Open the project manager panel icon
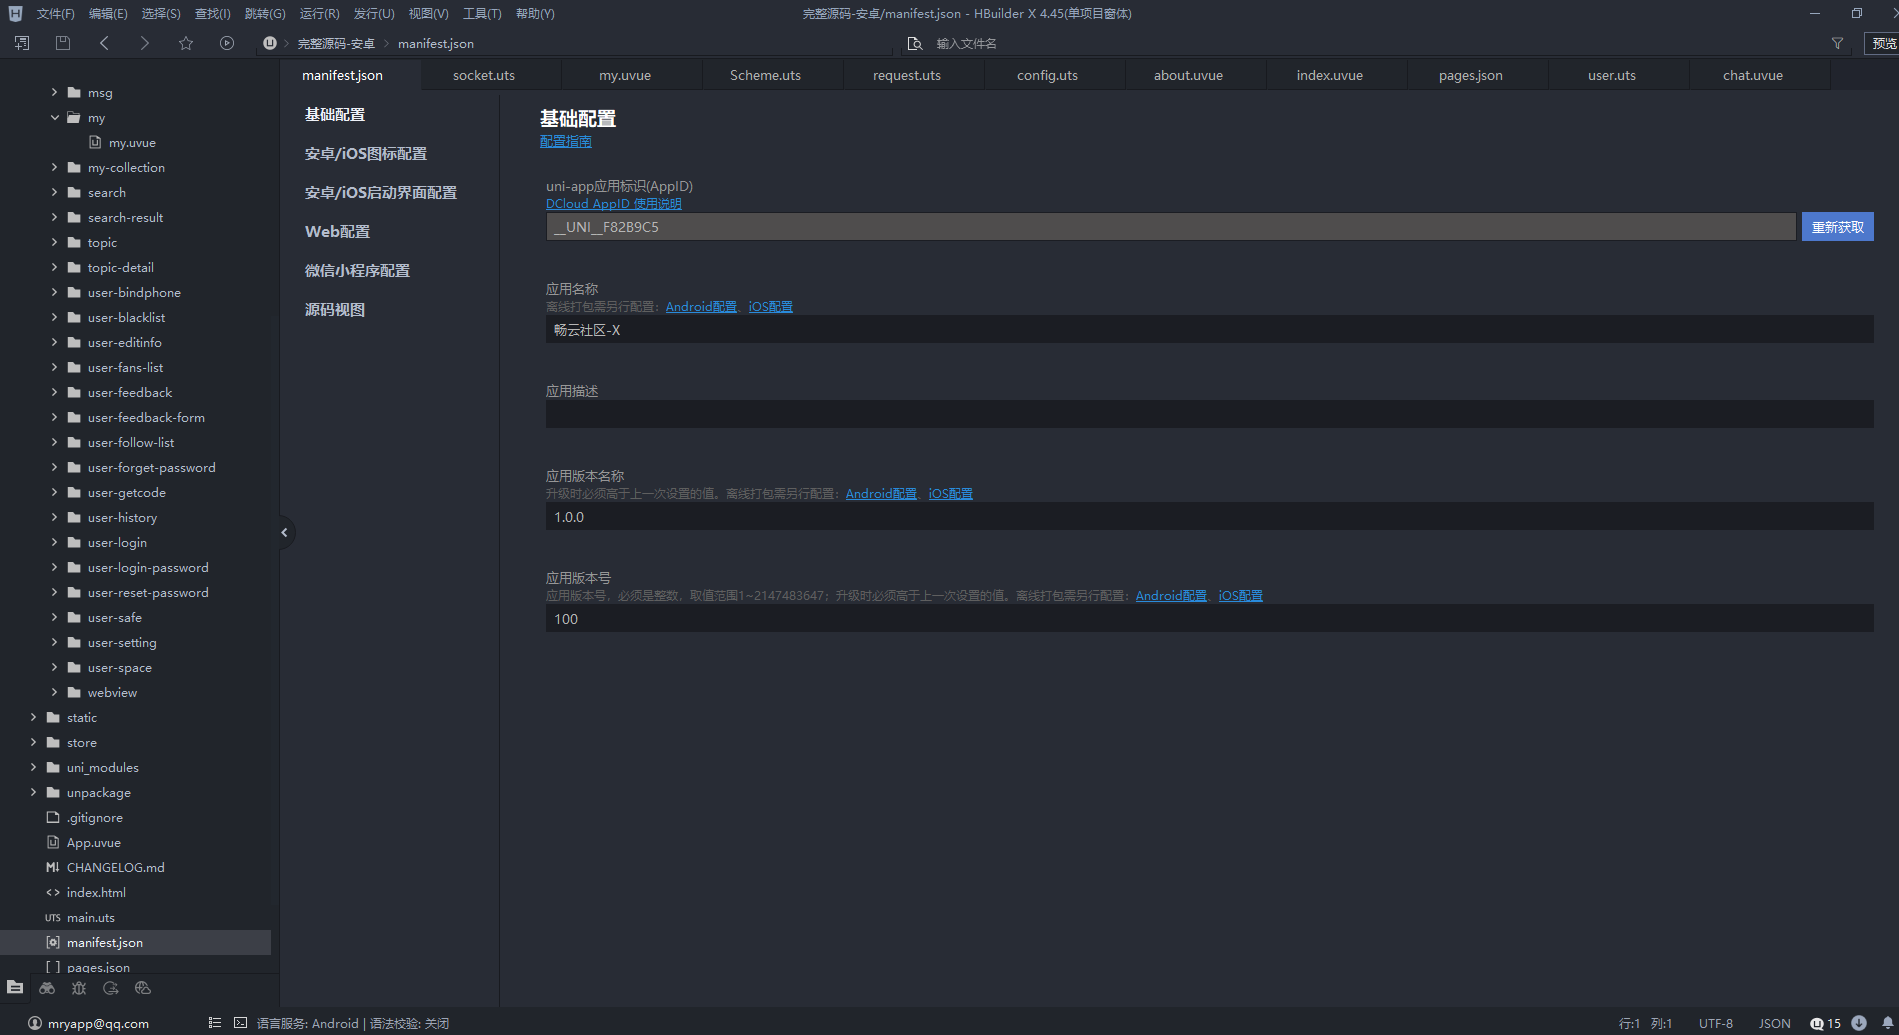 (x=15, y=988)
